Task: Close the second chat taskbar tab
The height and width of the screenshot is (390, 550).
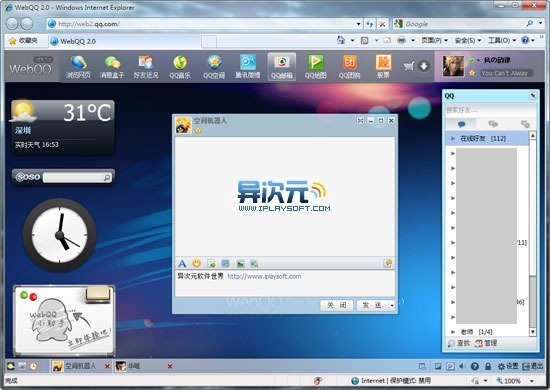Action: coord(170,367)
